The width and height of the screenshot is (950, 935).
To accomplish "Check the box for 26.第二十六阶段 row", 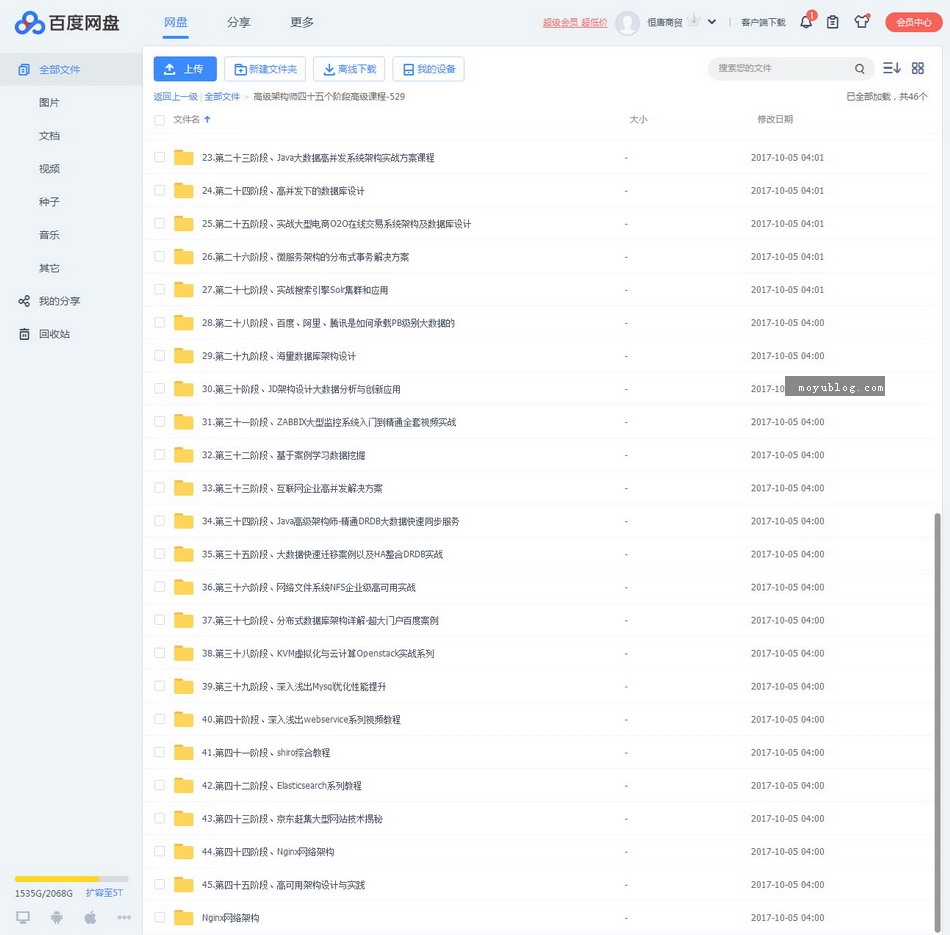I will pyautogui.click(x=159, y=256).
